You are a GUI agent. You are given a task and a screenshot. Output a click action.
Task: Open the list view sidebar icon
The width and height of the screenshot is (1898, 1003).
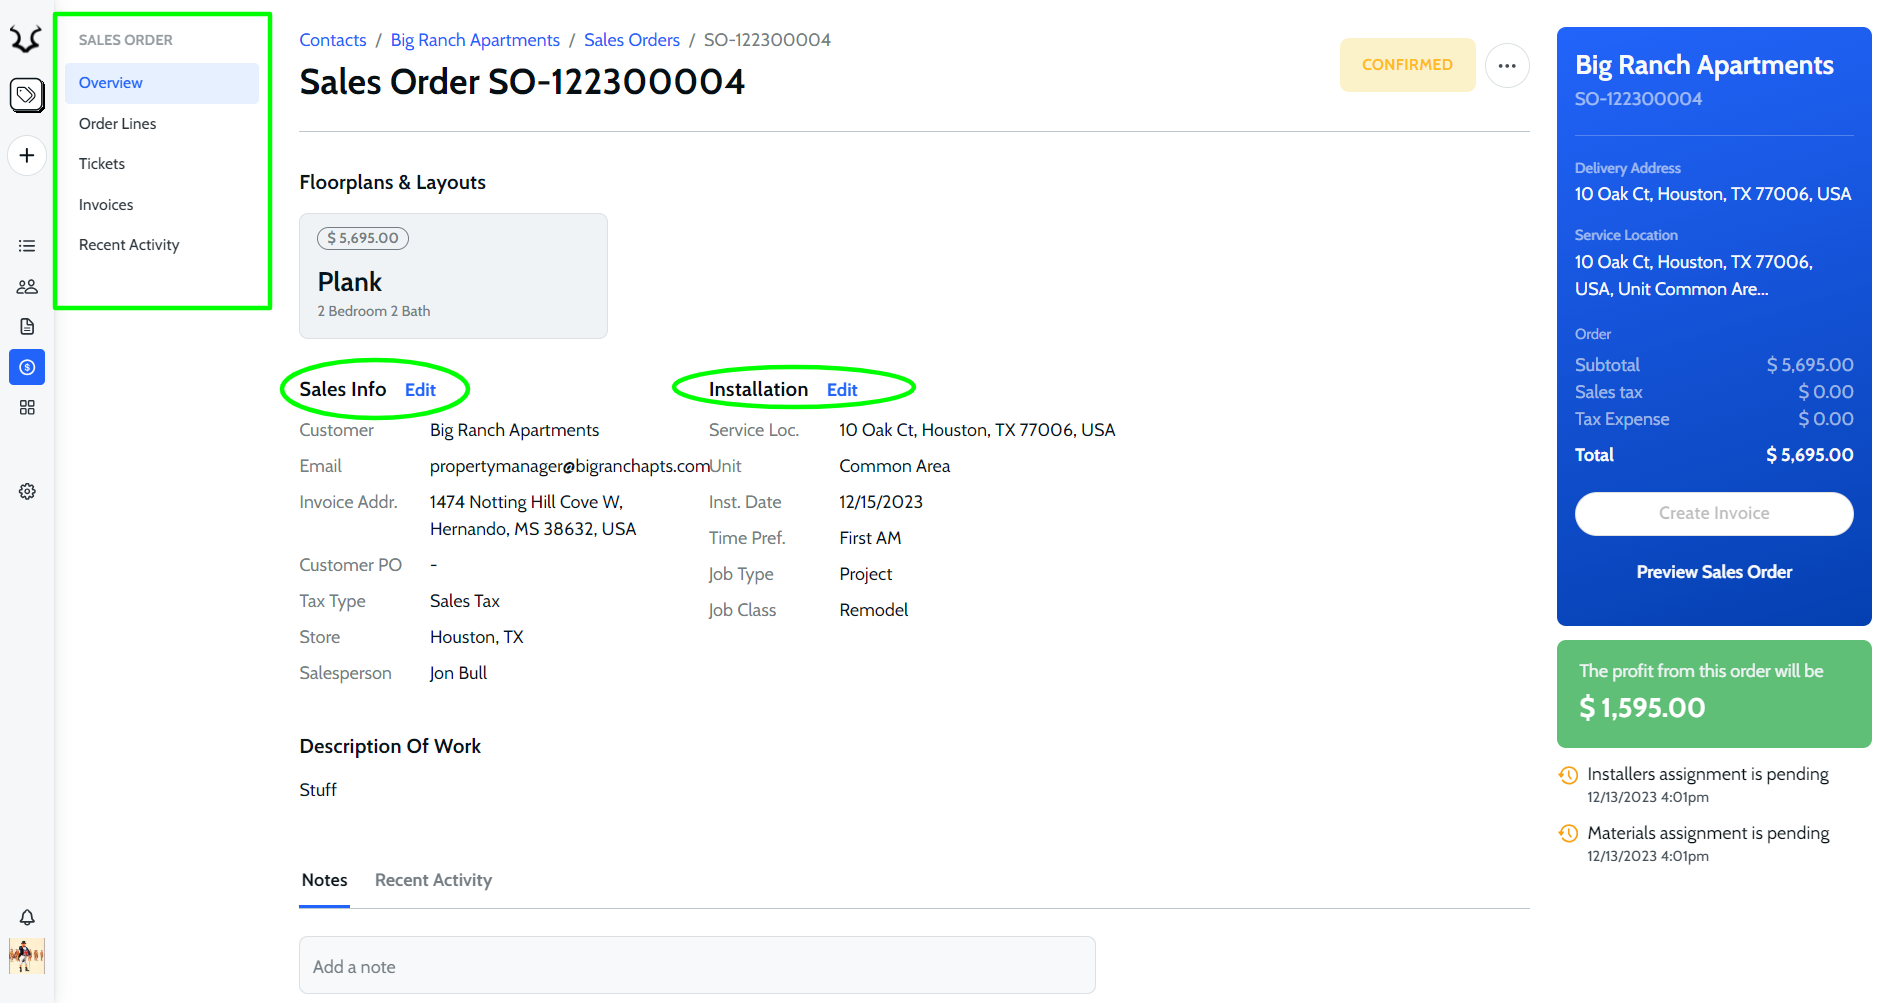(27, 246)
